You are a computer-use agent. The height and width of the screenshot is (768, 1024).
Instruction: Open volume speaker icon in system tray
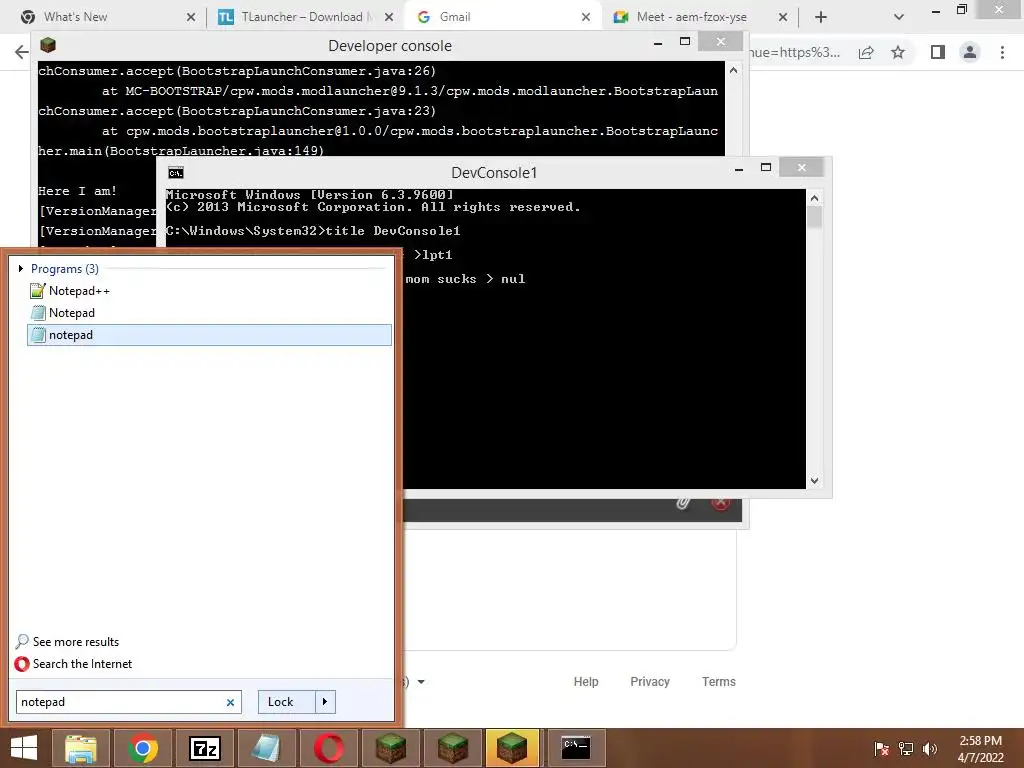click(x=929, y=748)
